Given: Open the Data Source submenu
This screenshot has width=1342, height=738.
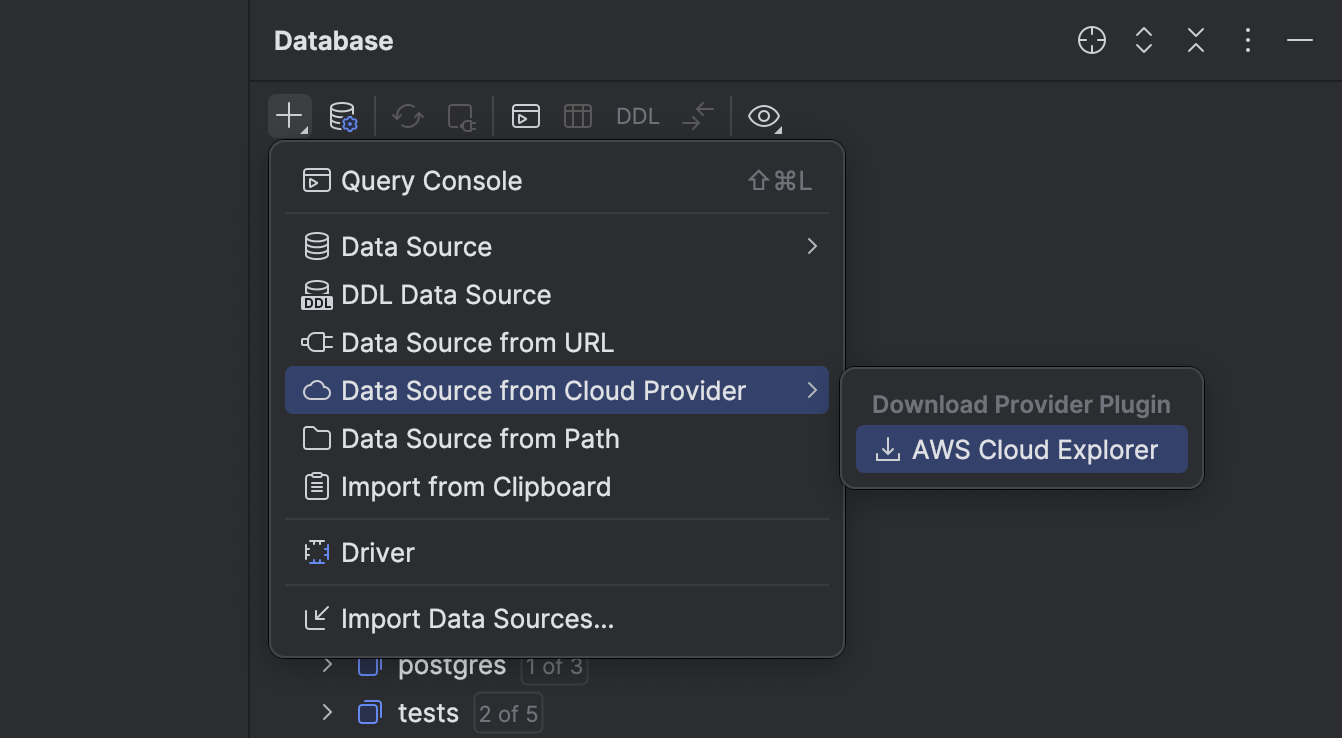Looking at the screenshot, I should click(x=416, y=246).
